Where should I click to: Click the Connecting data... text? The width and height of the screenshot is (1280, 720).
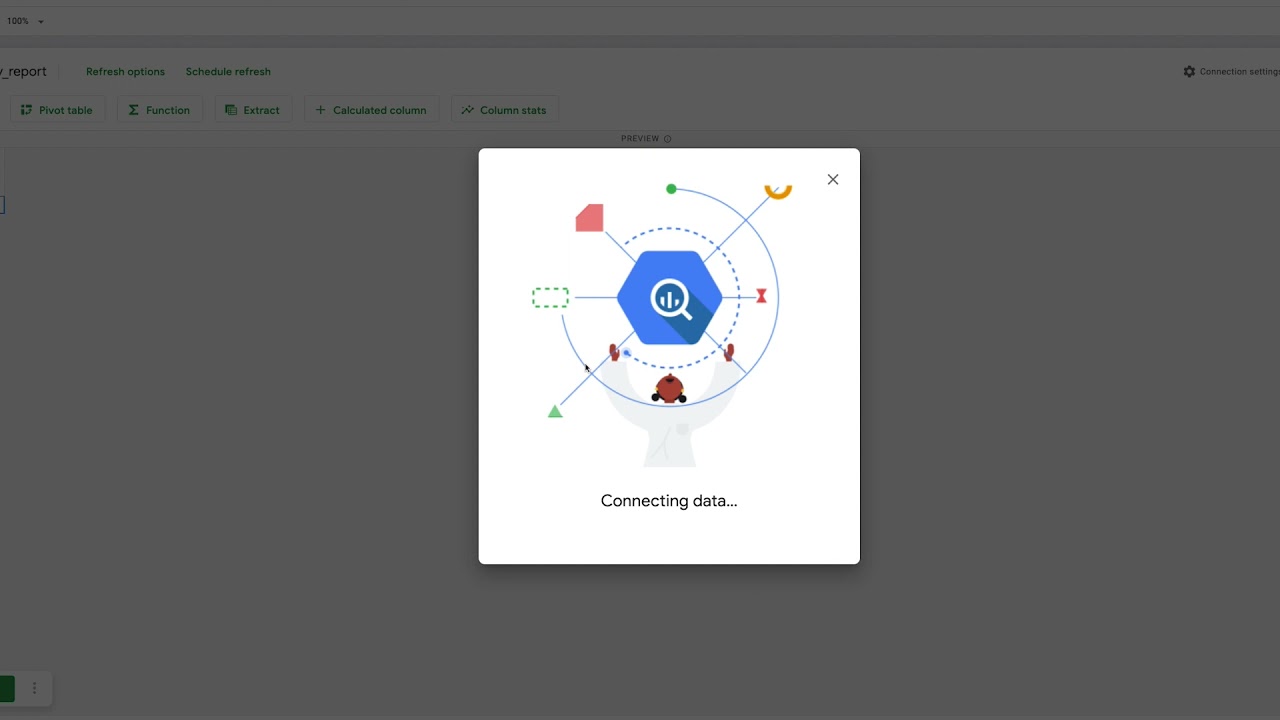(x=669, y=501)
